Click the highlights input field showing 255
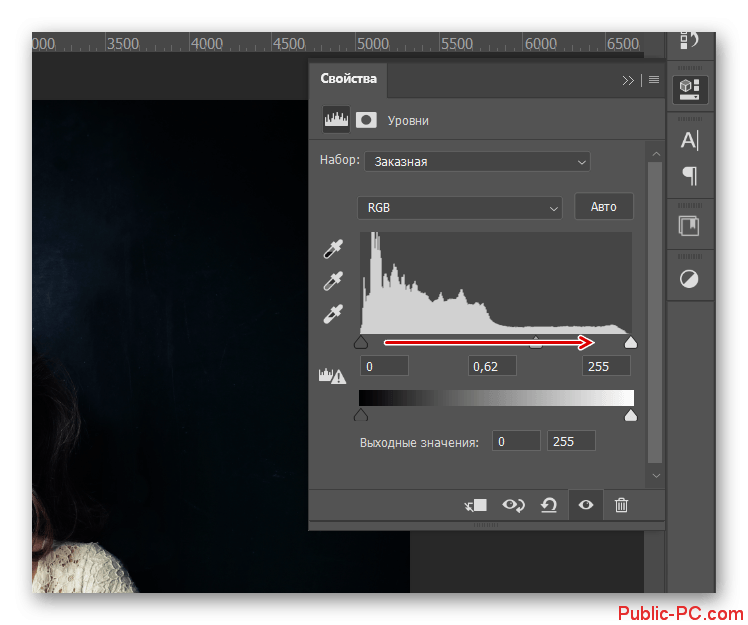This screenshot has height=625, width=748. [606, 366]
